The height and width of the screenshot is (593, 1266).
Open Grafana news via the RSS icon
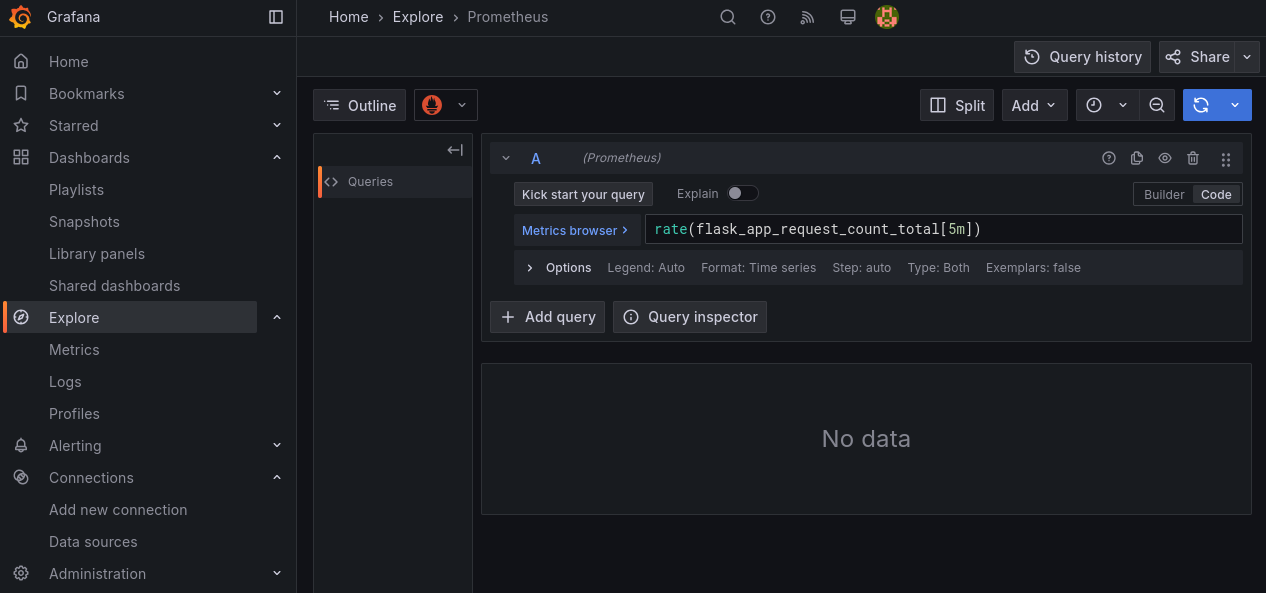(807, 17)
